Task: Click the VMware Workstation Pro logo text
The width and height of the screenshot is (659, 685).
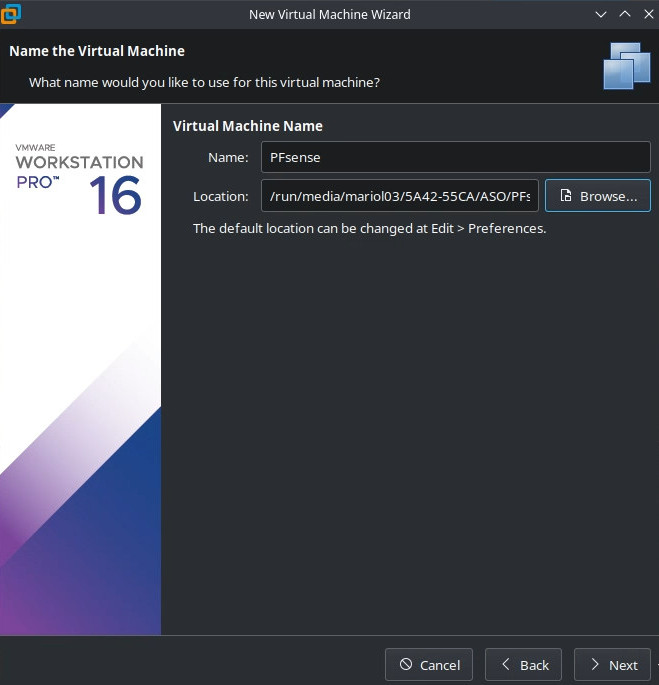Action: click(79, 162)
